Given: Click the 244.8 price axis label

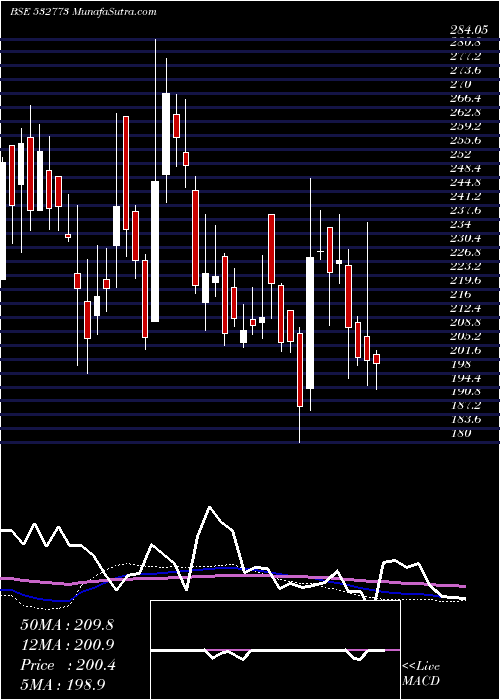Looking at the screenshot, I should (466, 182).
